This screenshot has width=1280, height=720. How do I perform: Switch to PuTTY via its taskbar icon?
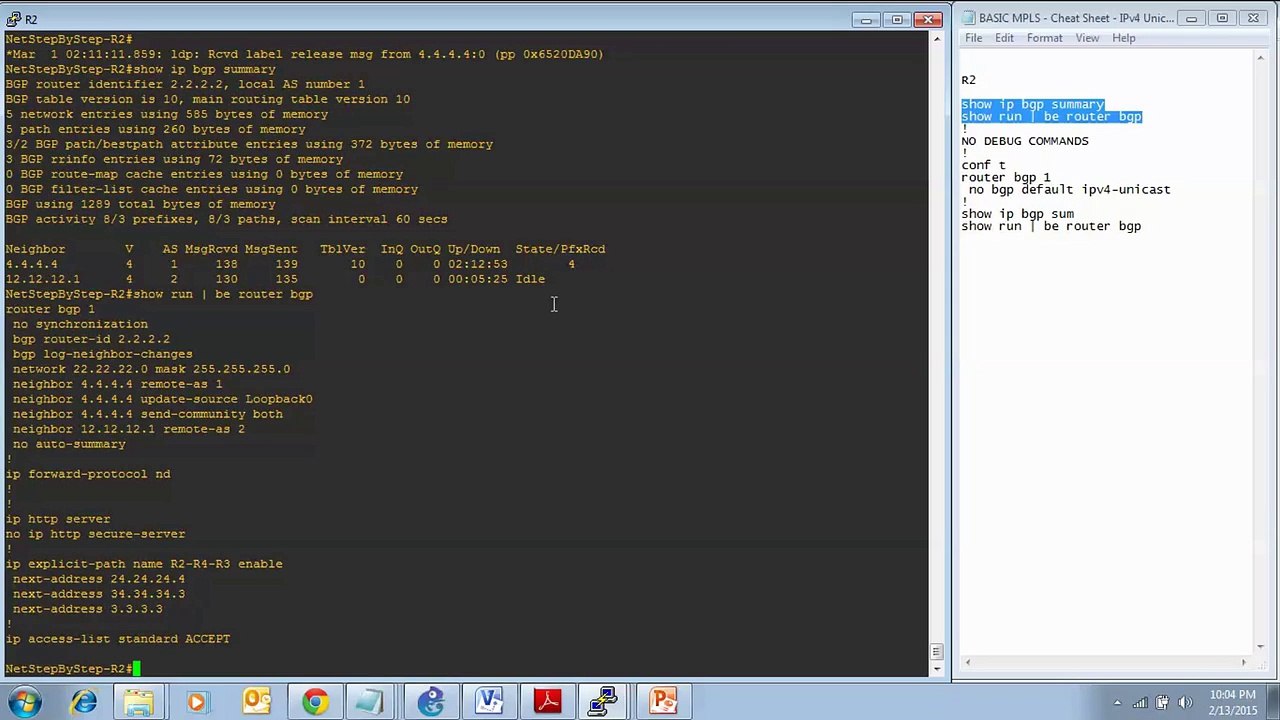pyautogui.click(x=603, y=702)
